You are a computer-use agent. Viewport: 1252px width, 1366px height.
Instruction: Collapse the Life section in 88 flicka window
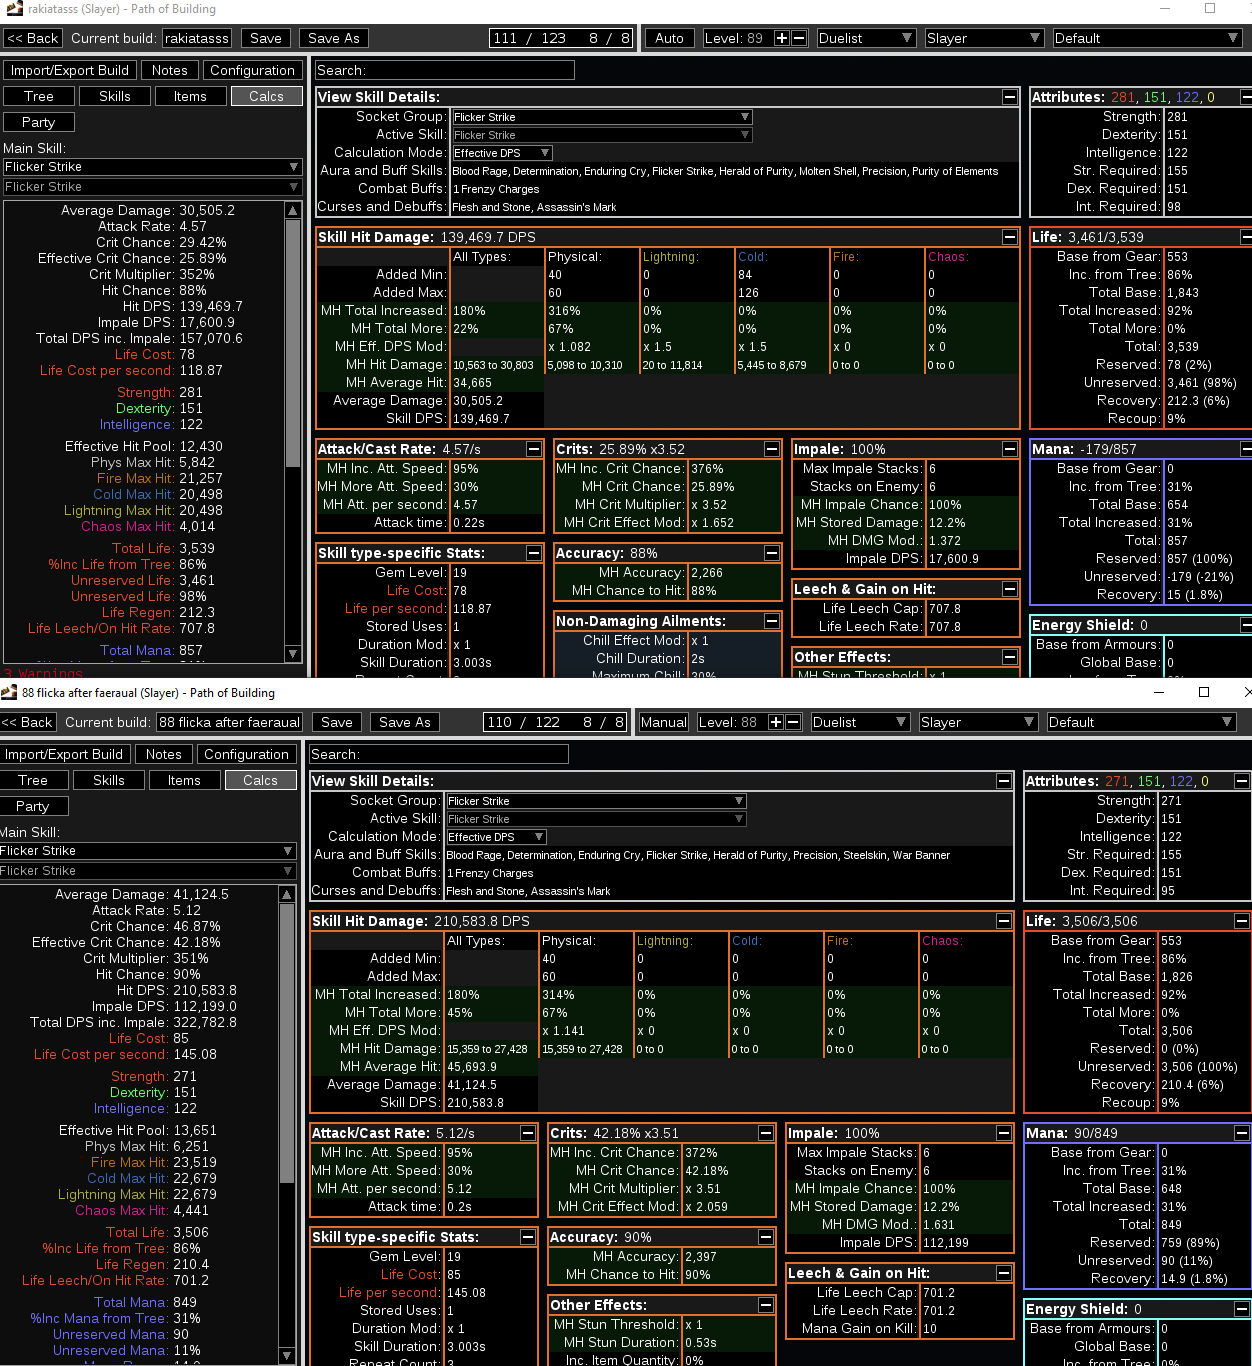[1241, 921]
